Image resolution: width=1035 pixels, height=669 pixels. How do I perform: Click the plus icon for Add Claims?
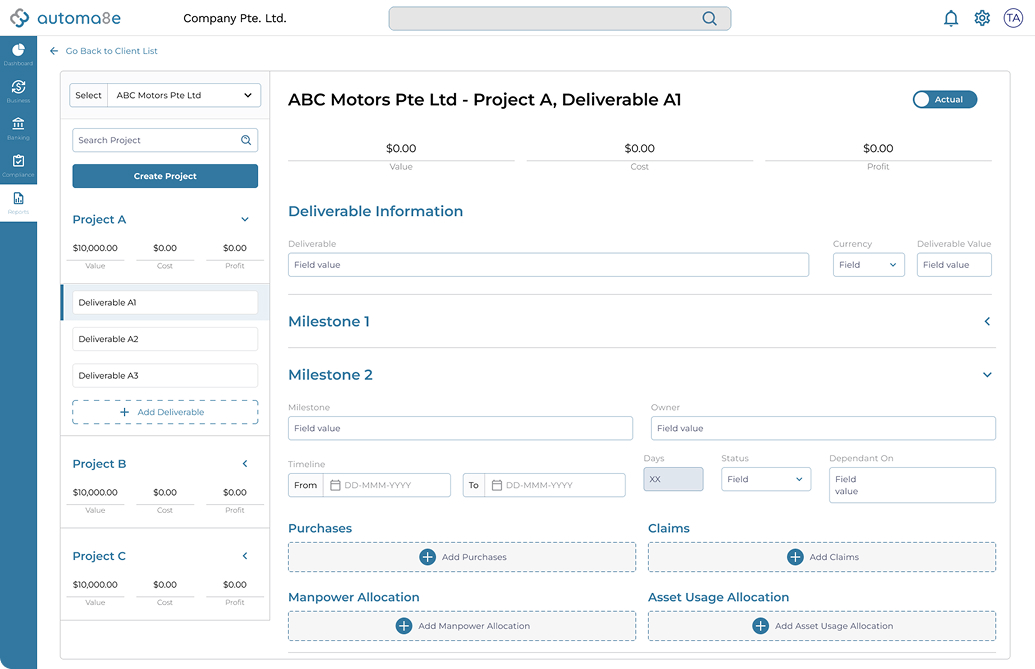[x=795, y=557]
